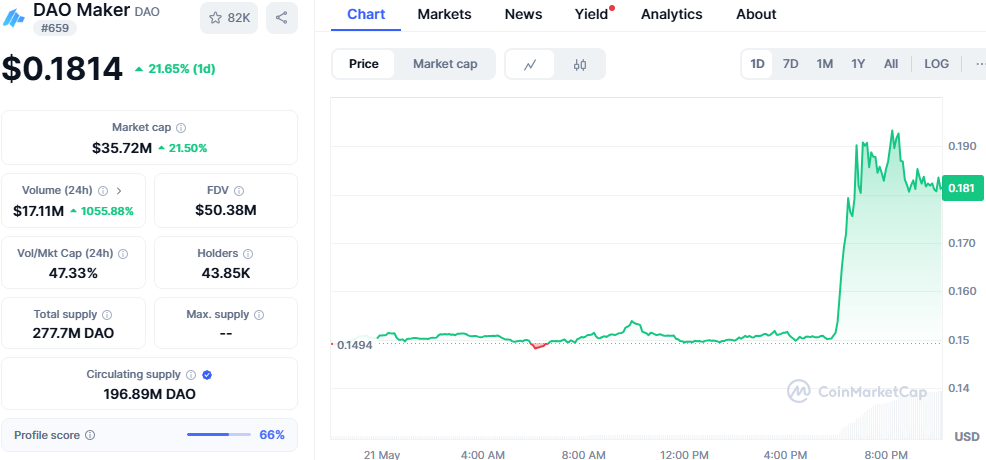Screen dimensions: 986x460
Task: Toggle the LOG scale option
Action: 936,64
